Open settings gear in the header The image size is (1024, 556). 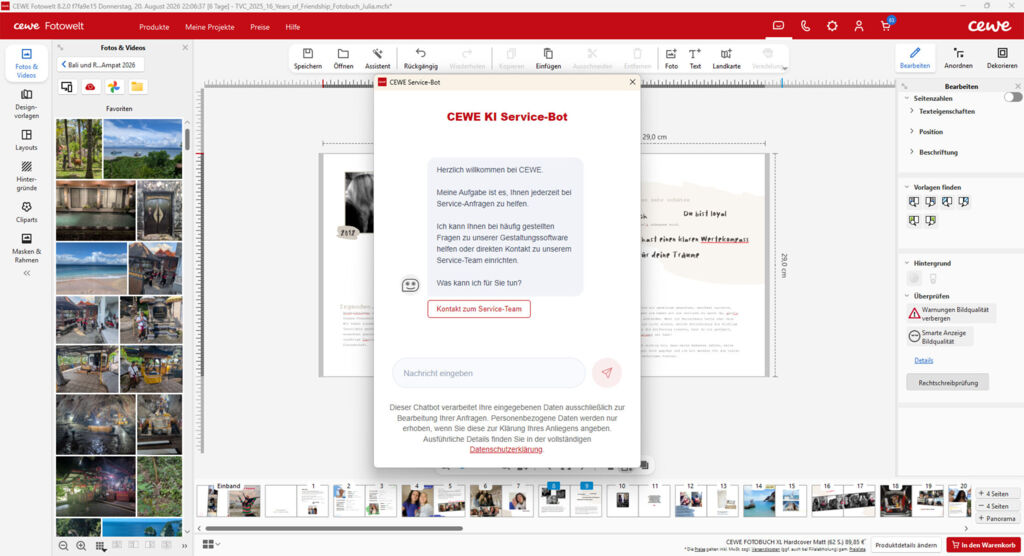[x=832, y=26]
